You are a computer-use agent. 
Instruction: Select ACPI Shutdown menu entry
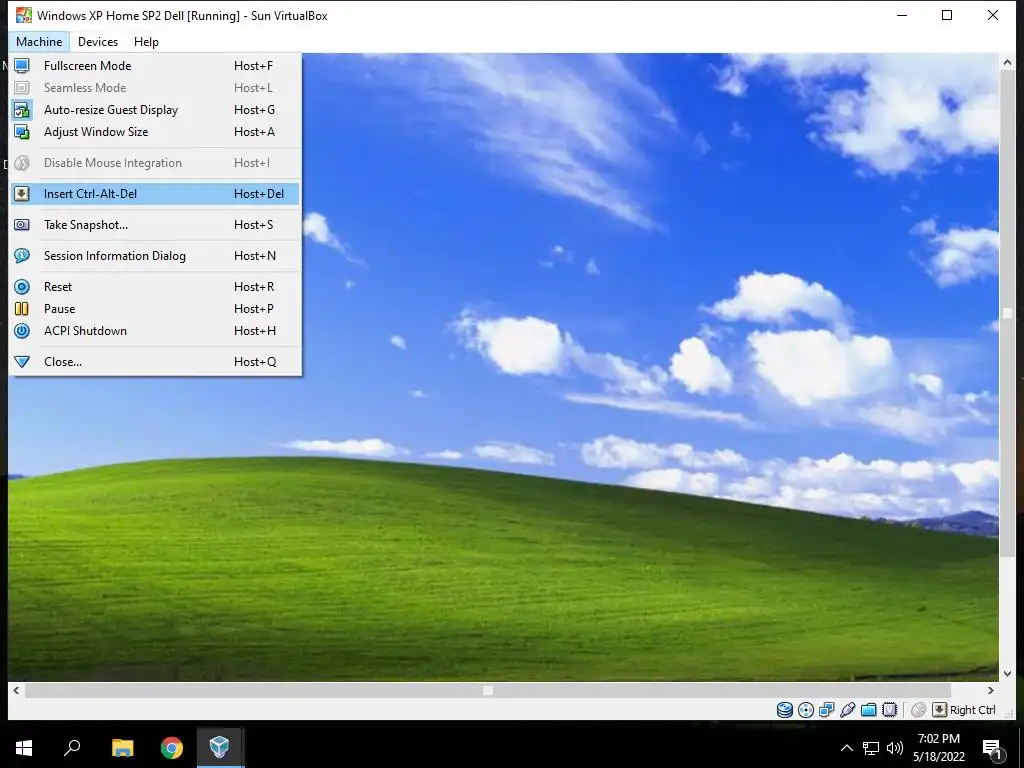[155, 331]
